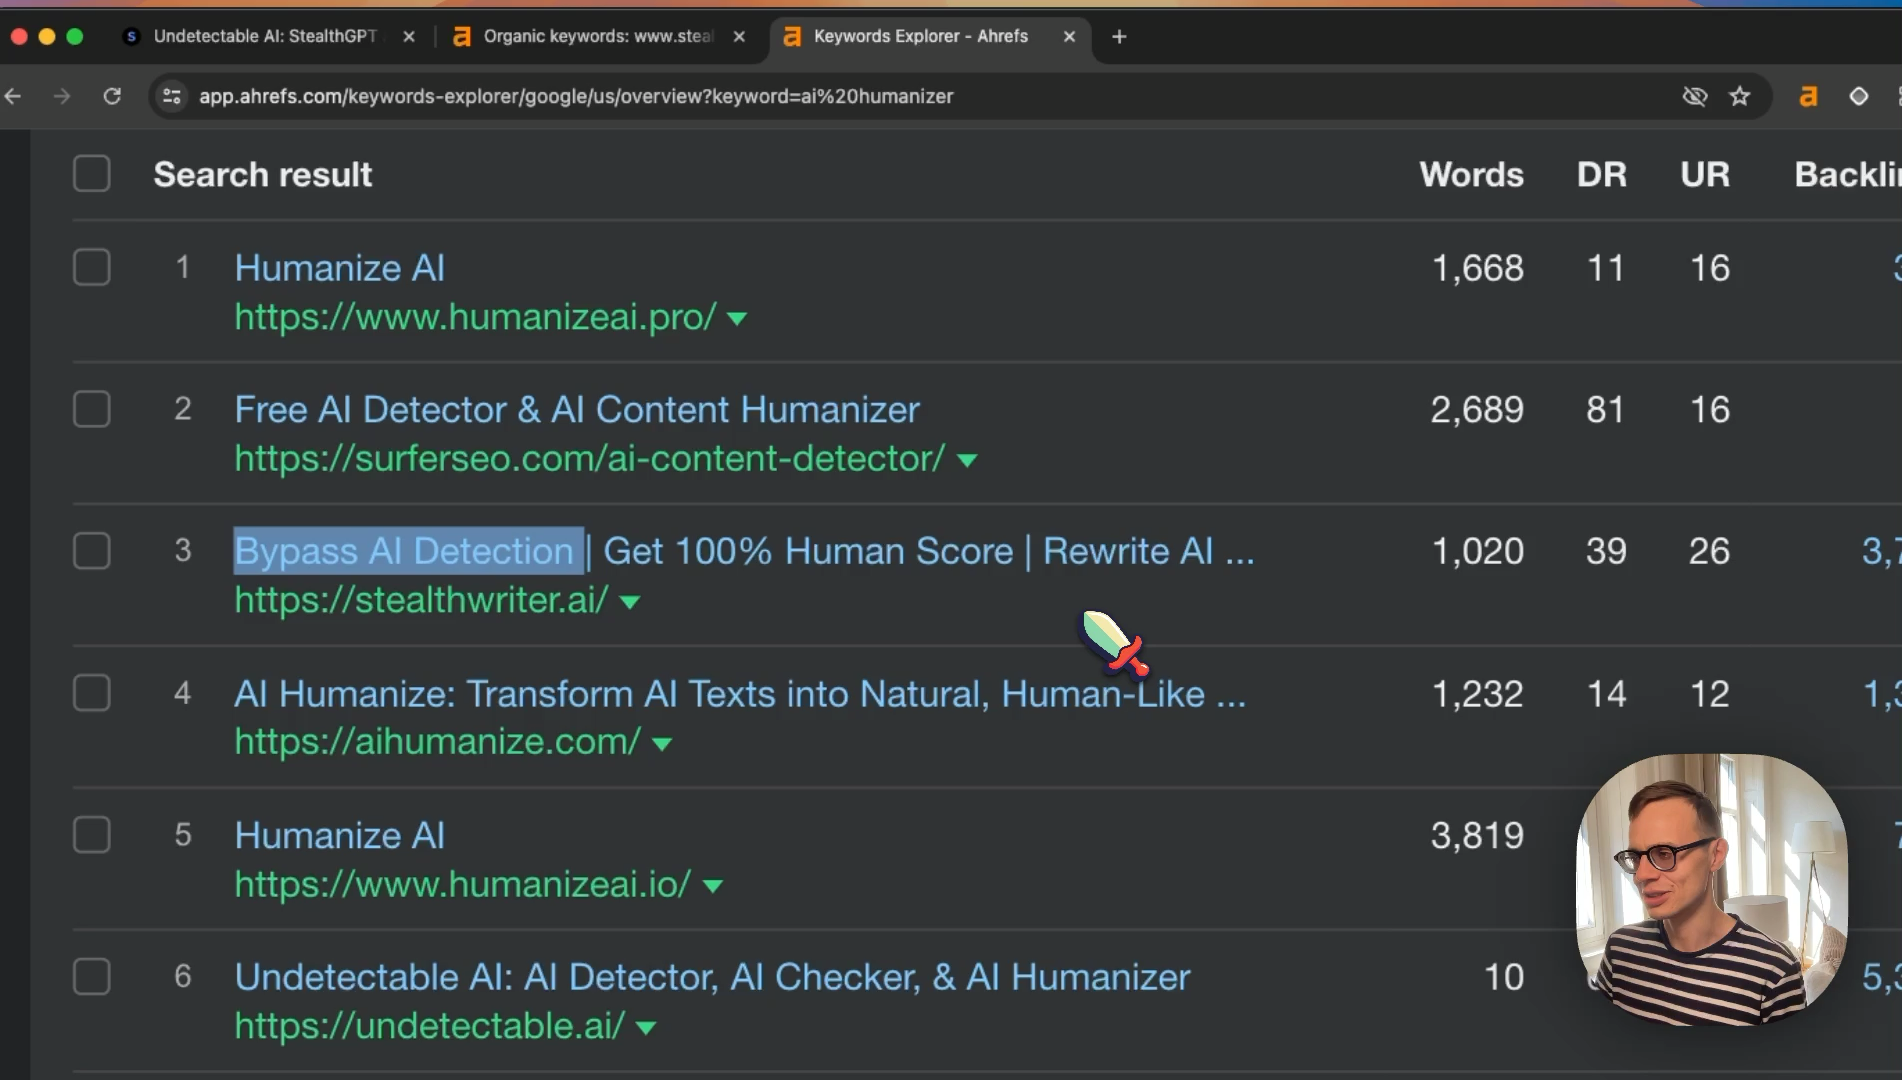Tick the select-all checkbox in table header

click(x=92, y=173)
